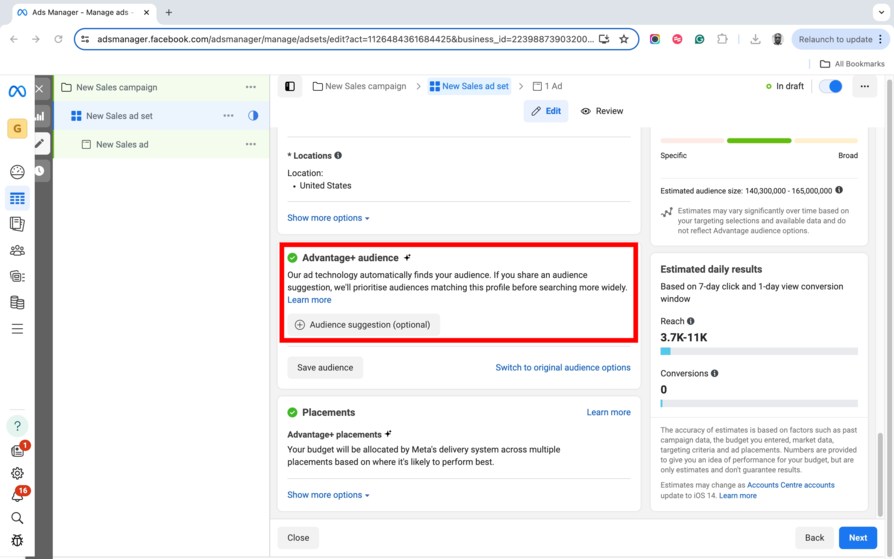The width and height of the screenshot is (894, 559).
Task: Open the Meta logo home icon
Action: point(17,91)
